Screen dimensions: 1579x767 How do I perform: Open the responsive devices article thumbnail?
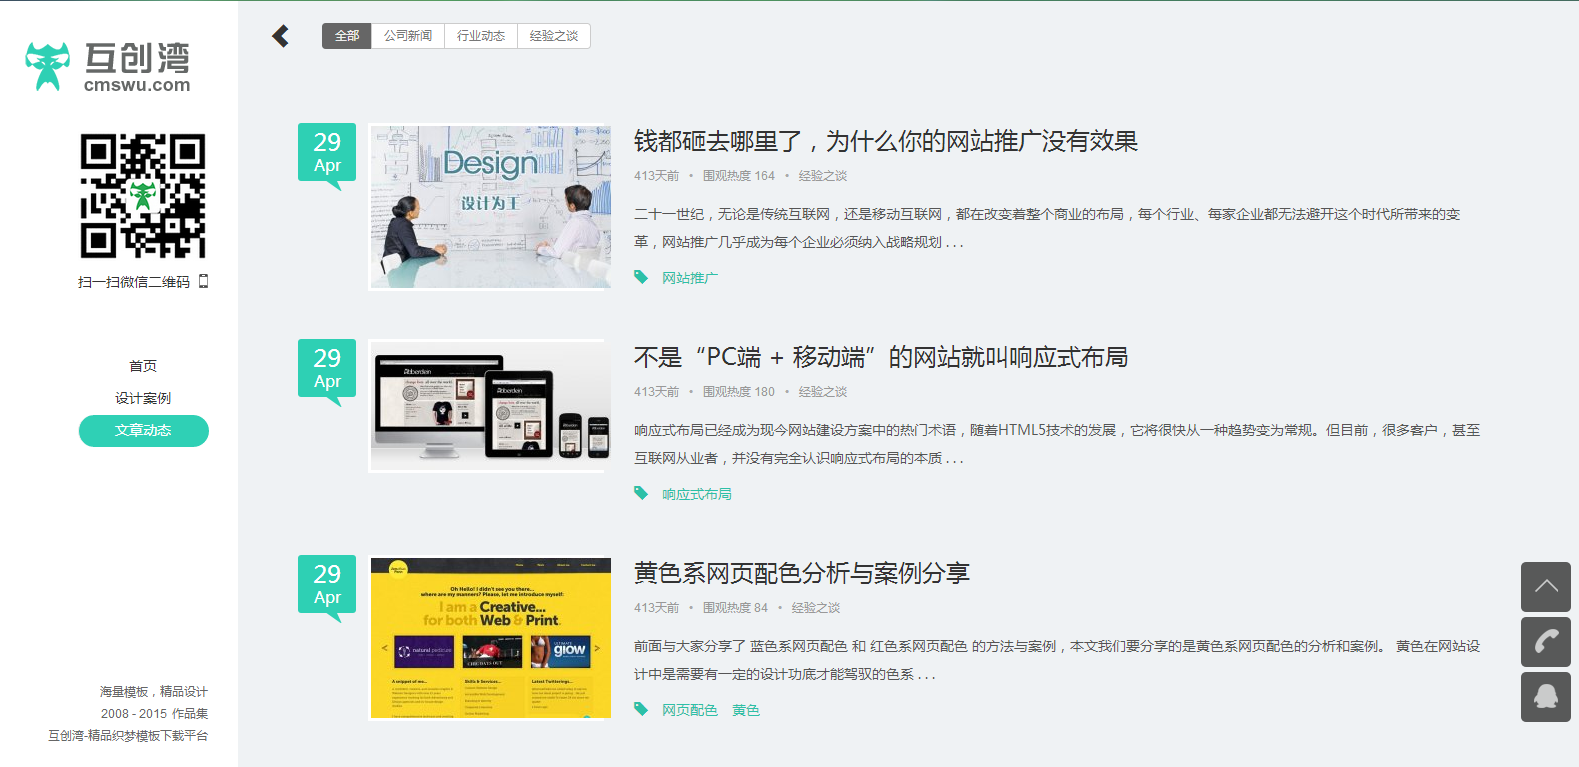coord(490,406)
